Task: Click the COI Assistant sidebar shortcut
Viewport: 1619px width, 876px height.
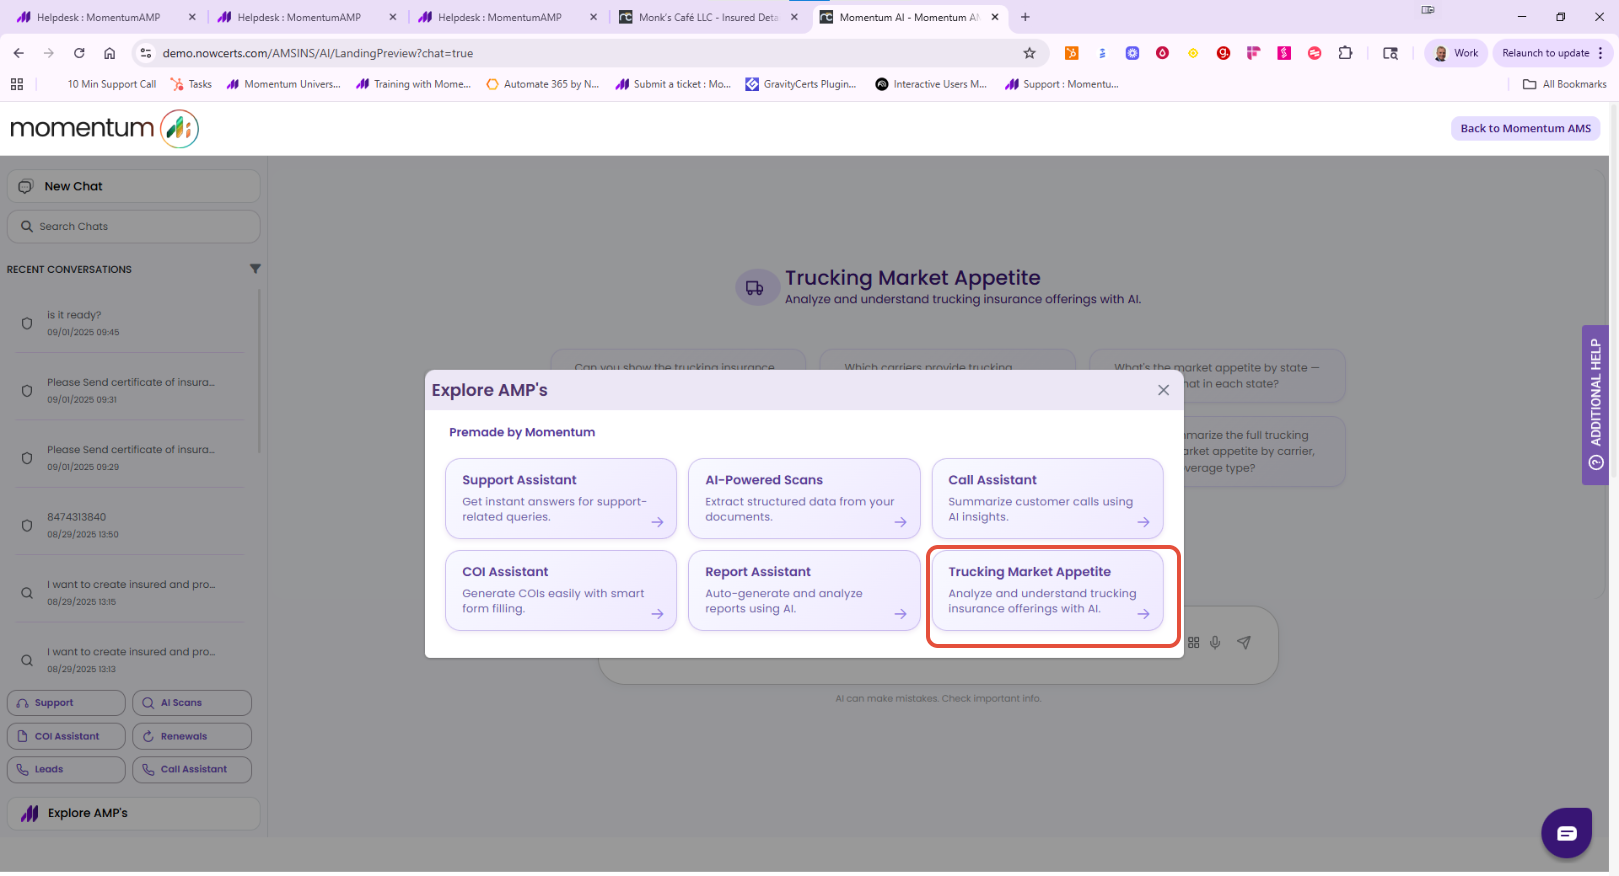Action: tap(66, 736)
